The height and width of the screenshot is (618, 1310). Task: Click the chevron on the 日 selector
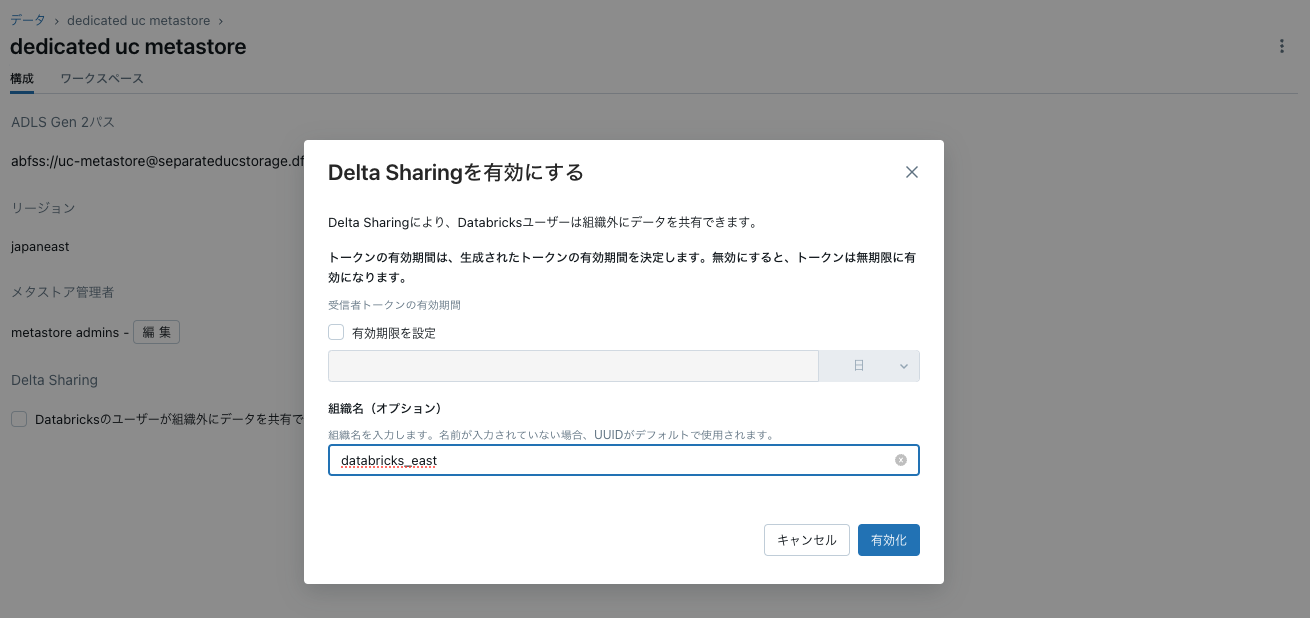pyautogui.click(x=903, y=366)
